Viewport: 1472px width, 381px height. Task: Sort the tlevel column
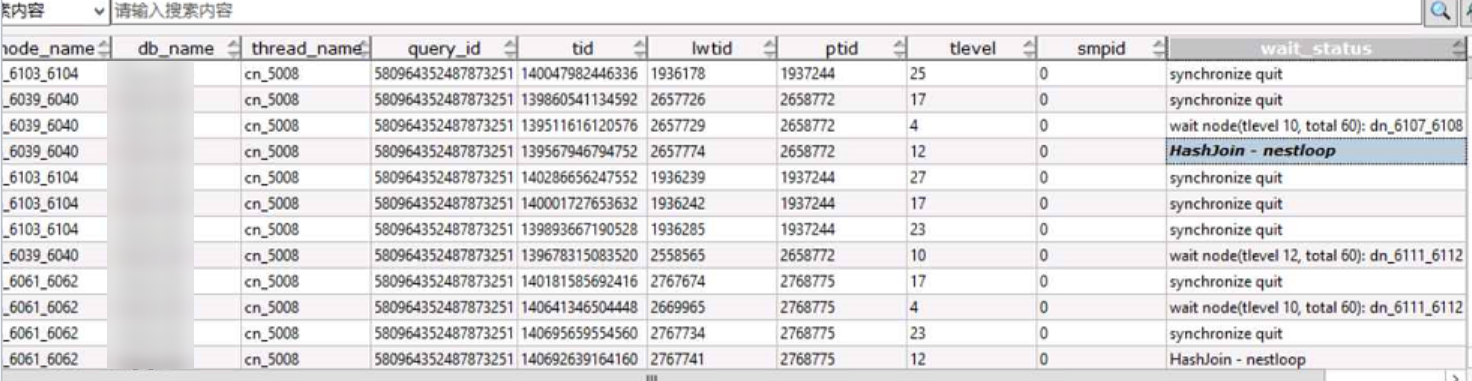coord(972,47)
